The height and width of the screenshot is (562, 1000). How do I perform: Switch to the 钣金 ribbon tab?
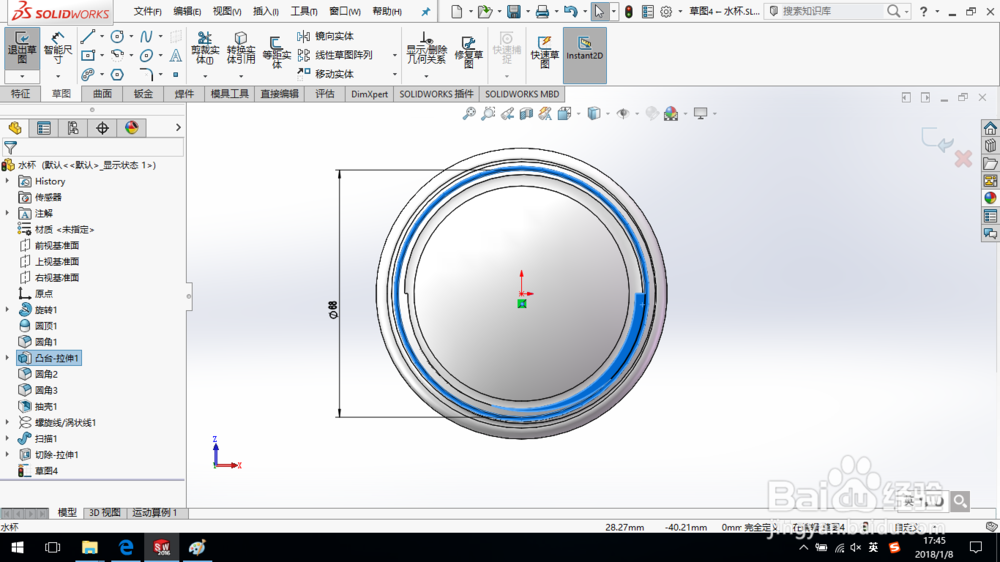click(143, 94)
